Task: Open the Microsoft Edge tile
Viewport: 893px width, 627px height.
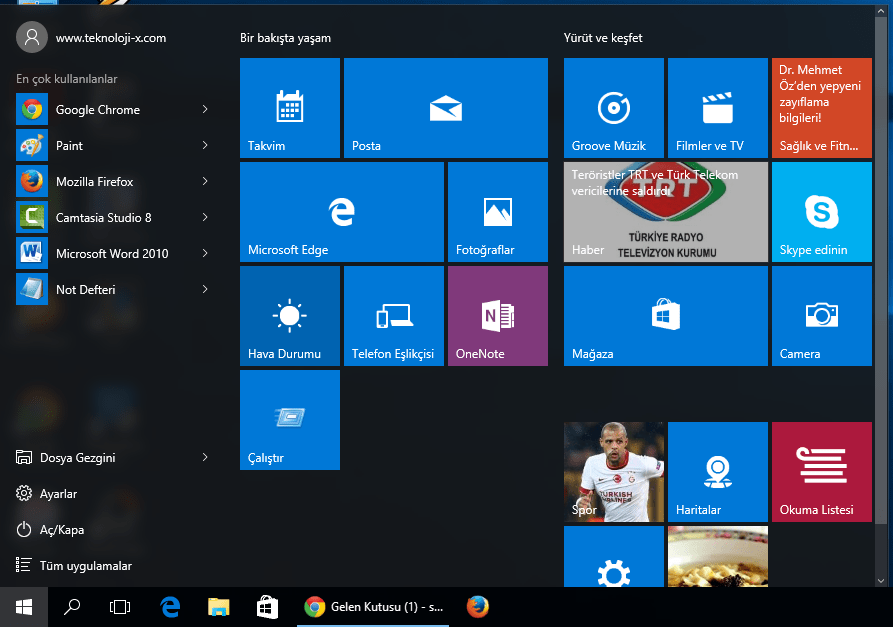Action: click(x=340, y=211)
